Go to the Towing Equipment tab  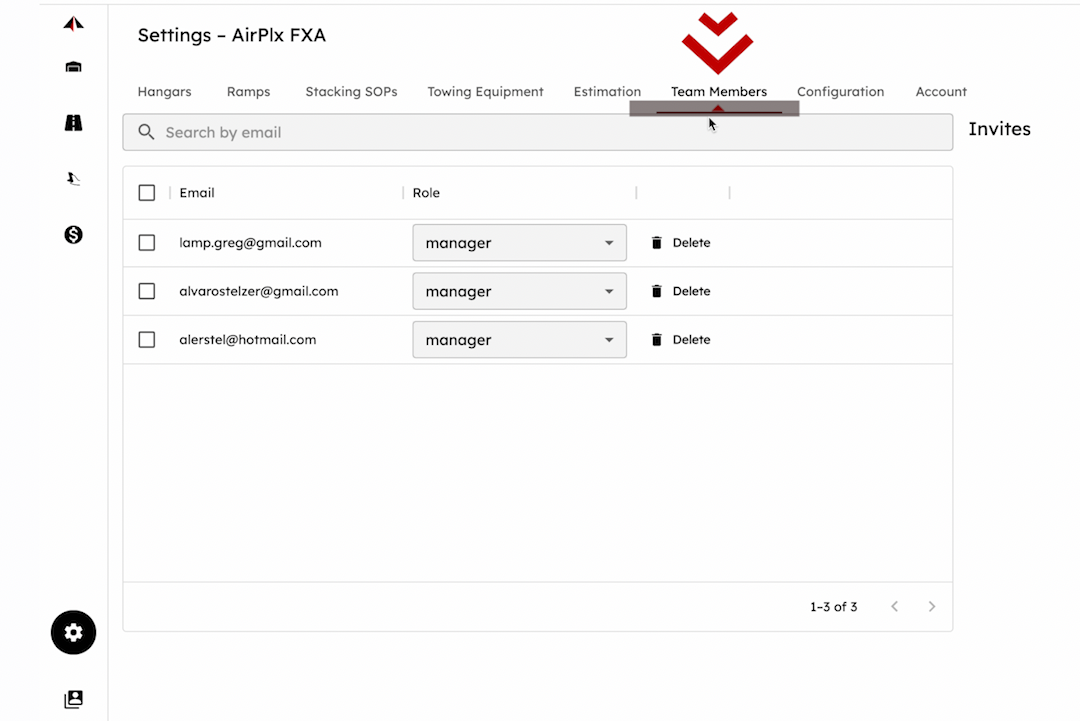coord(485,92)
